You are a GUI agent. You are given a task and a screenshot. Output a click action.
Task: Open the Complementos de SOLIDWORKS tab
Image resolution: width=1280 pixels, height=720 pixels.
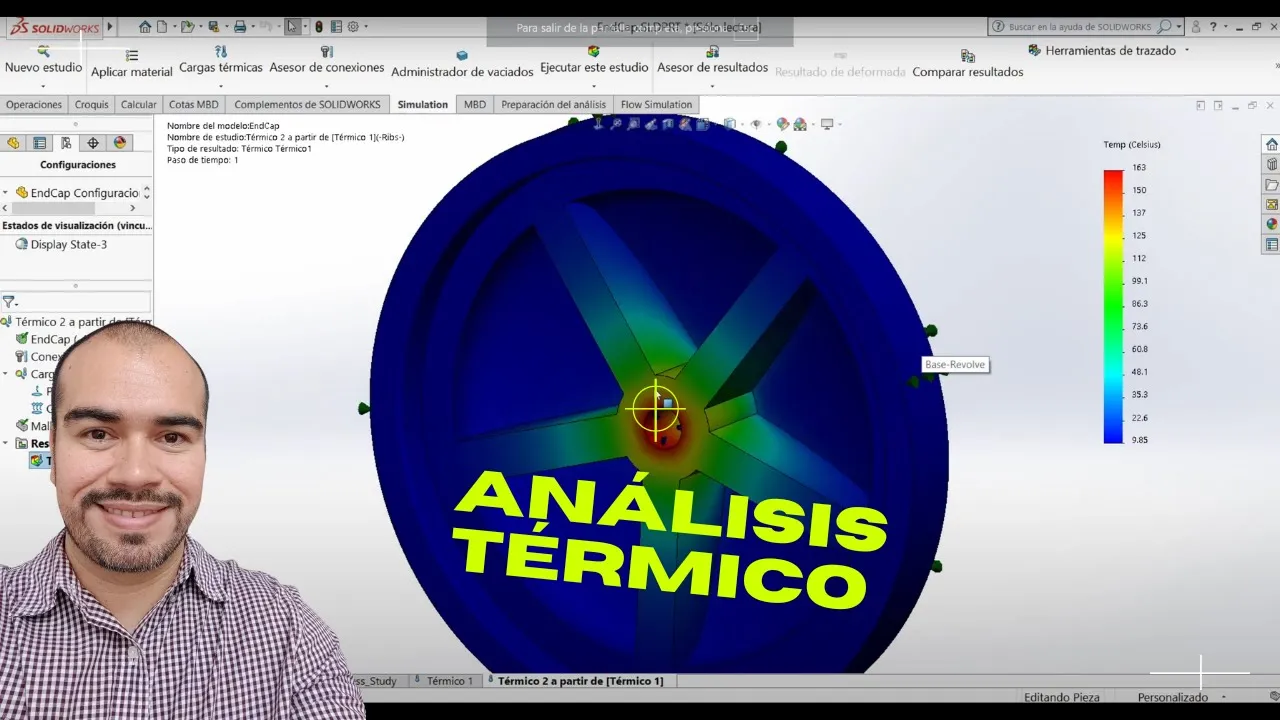tap(307, 104)
